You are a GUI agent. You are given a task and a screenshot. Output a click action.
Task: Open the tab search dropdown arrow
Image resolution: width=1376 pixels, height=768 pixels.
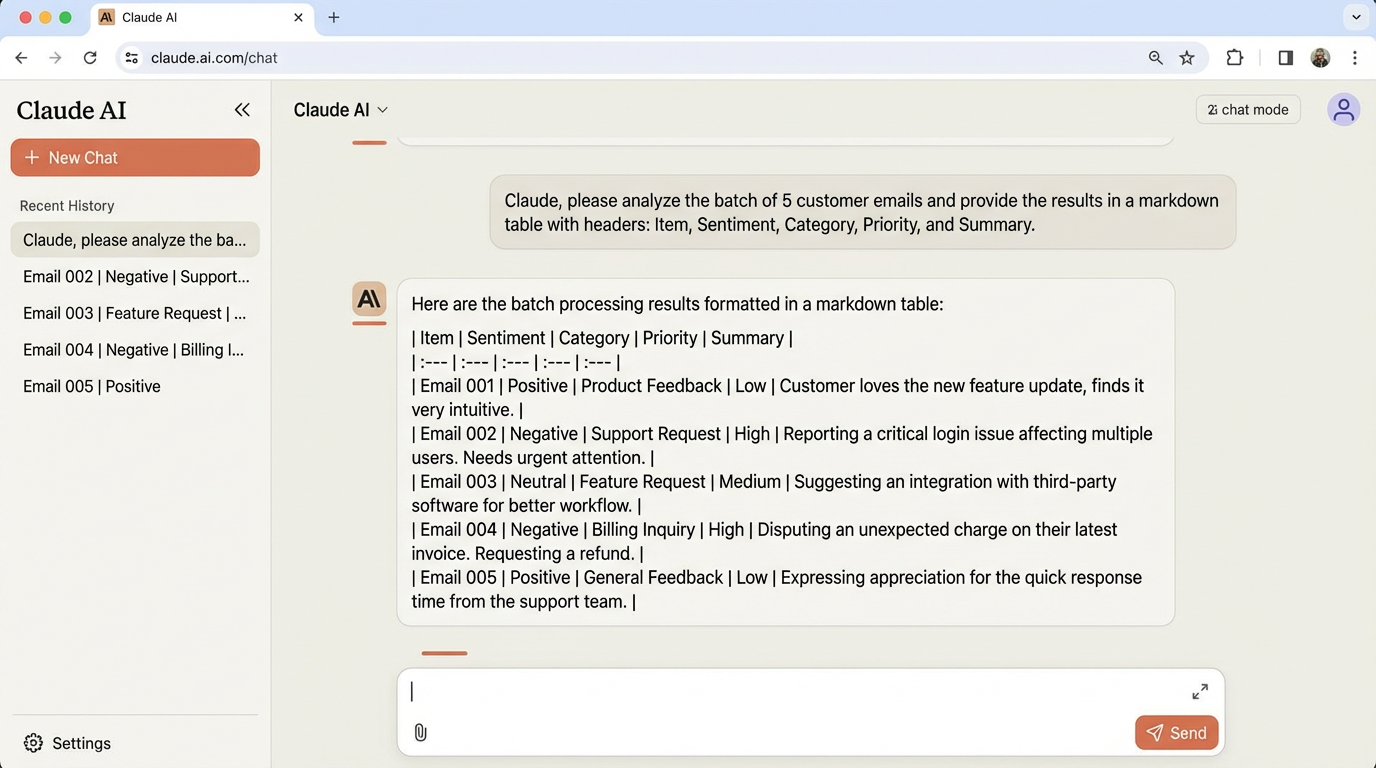pyautogui.click(x=1357, y=17)
